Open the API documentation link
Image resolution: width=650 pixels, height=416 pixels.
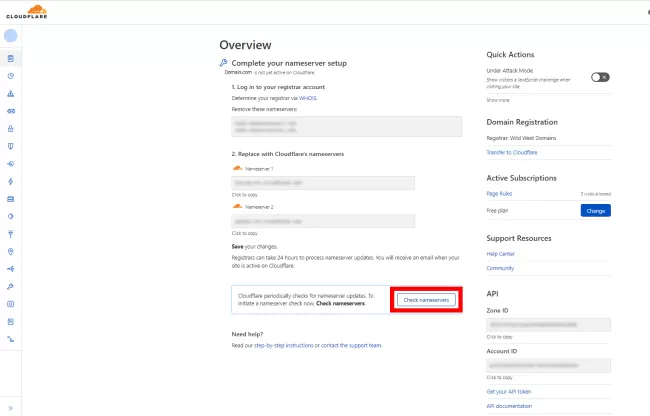(509, 406)
